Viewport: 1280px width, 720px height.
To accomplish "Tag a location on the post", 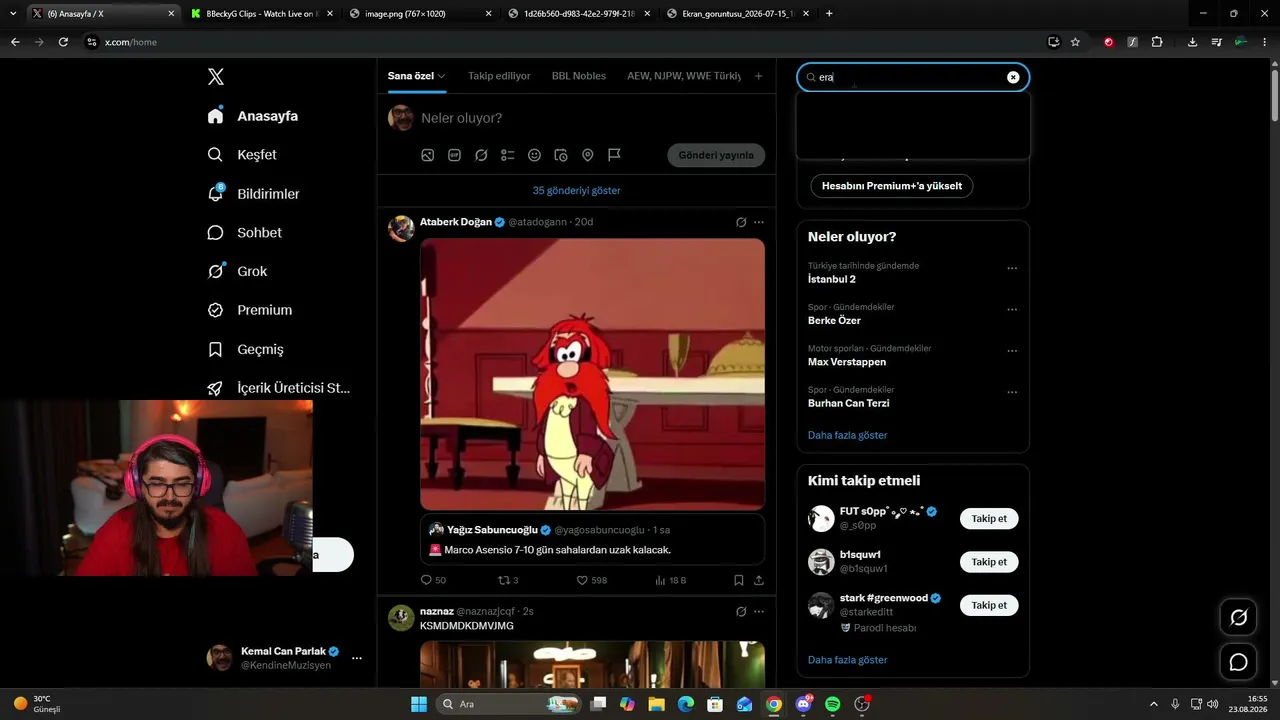I will click(588, 155).
